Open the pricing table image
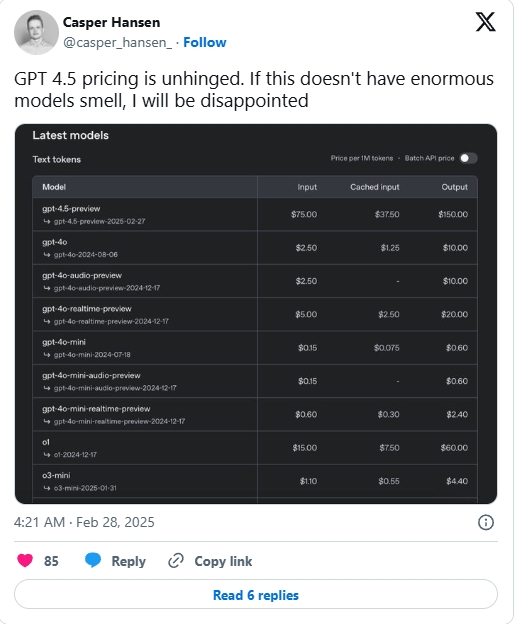 pyautogui.click(x=256, y=314)
